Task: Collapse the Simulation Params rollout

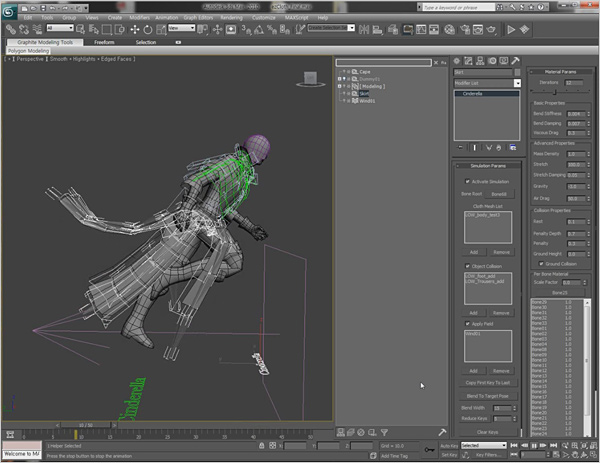Action: click(x=488, y=166)
